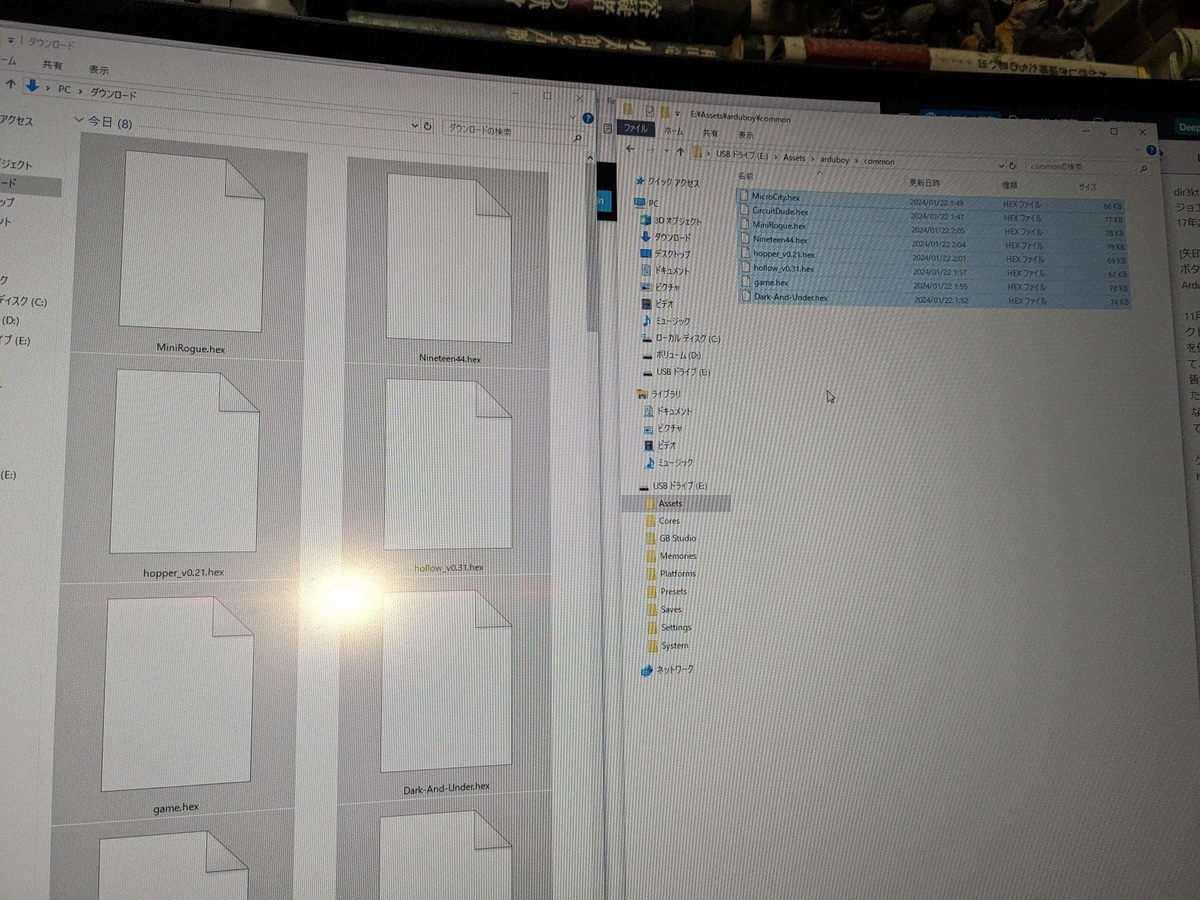Open ローカル ディスク (C:) in navigation pane

[x=680, y=338]
